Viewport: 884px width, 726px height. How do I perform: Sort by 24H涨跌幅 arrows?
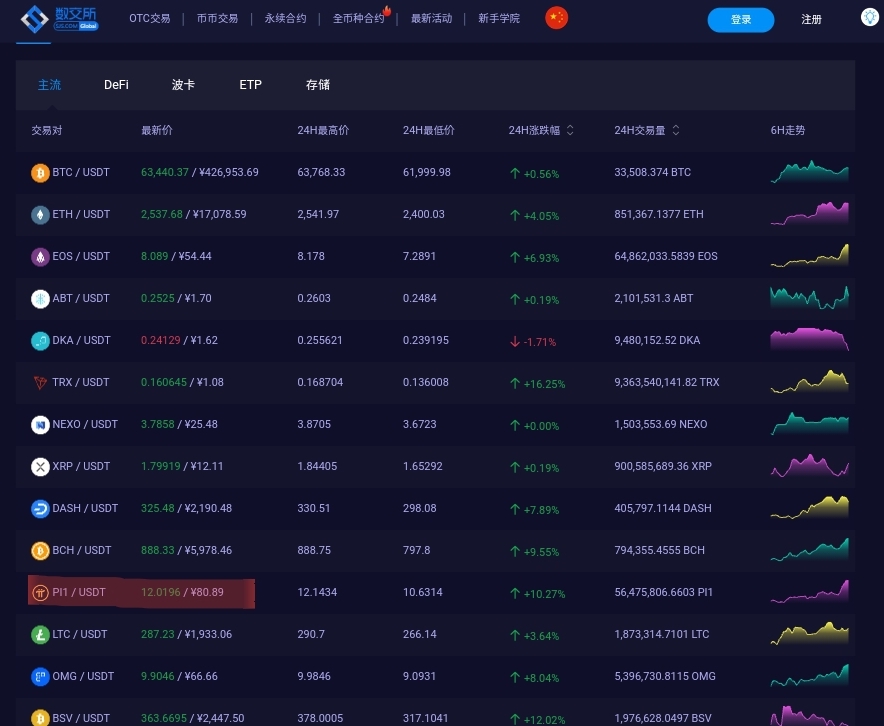(x=570, y=130)
